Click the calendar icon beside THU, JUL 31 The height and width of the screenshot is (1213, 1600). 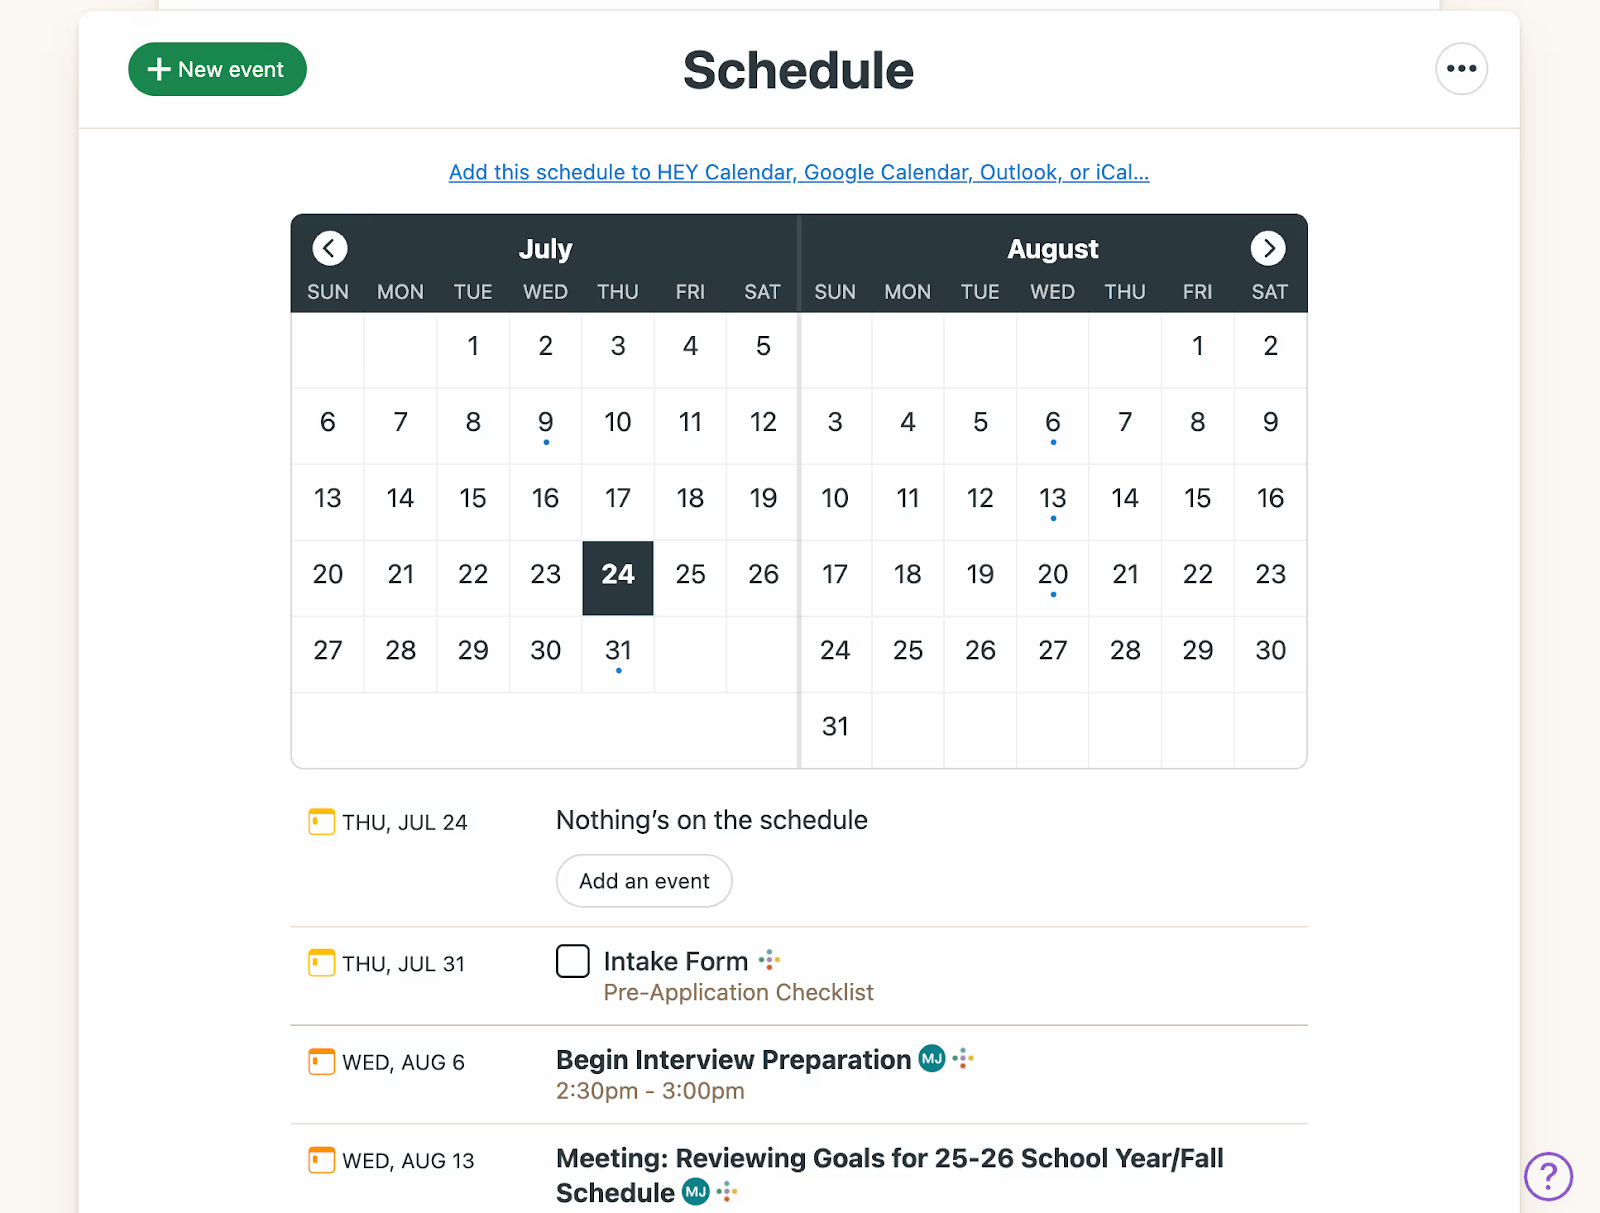(320, 962)
